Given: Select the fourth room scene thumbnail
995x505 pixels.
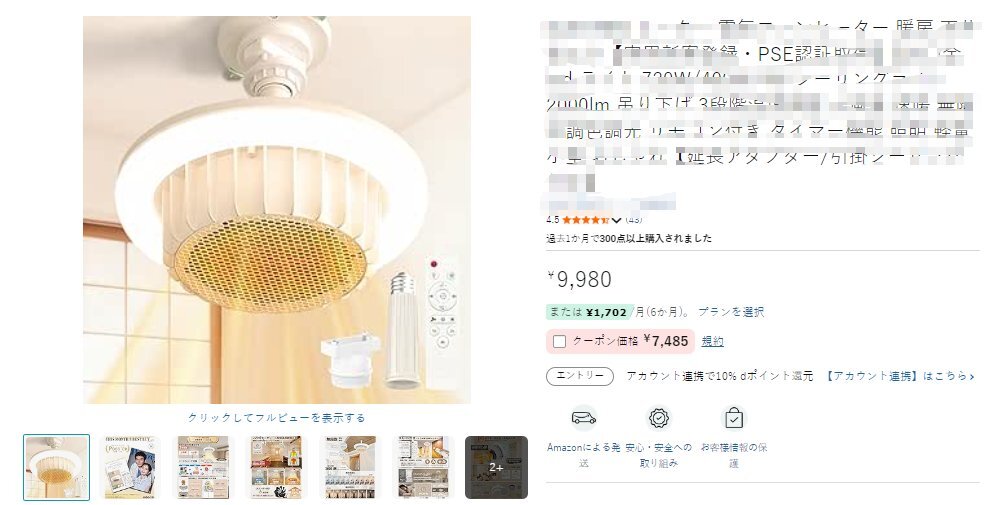Looking at the screenshot, I should [277, 468].
